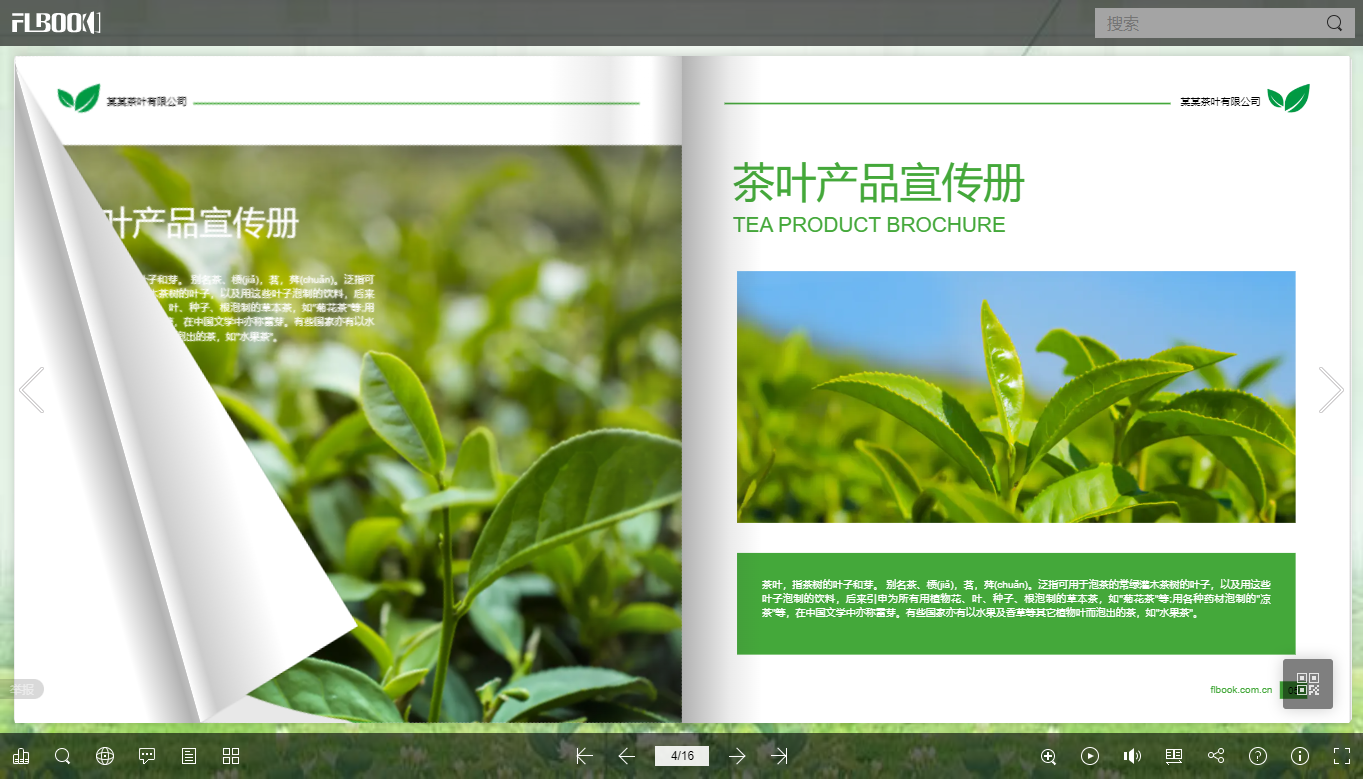Screen dimensions: 1363x779
Task: Toggle fullscreen mode
Action: coord(1342,756)
